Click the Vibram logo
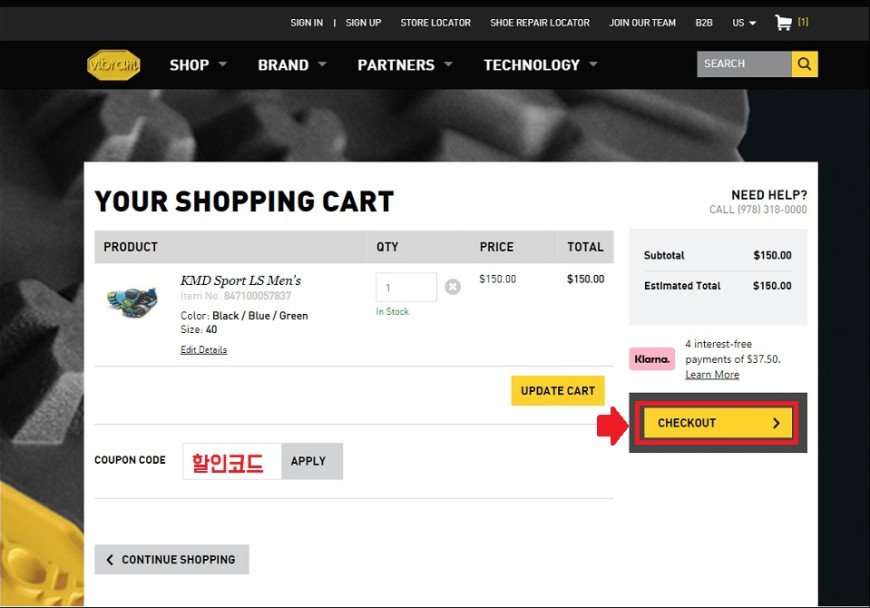The height and width of the screenshot is (608, 870). click(x=114, y=65)
